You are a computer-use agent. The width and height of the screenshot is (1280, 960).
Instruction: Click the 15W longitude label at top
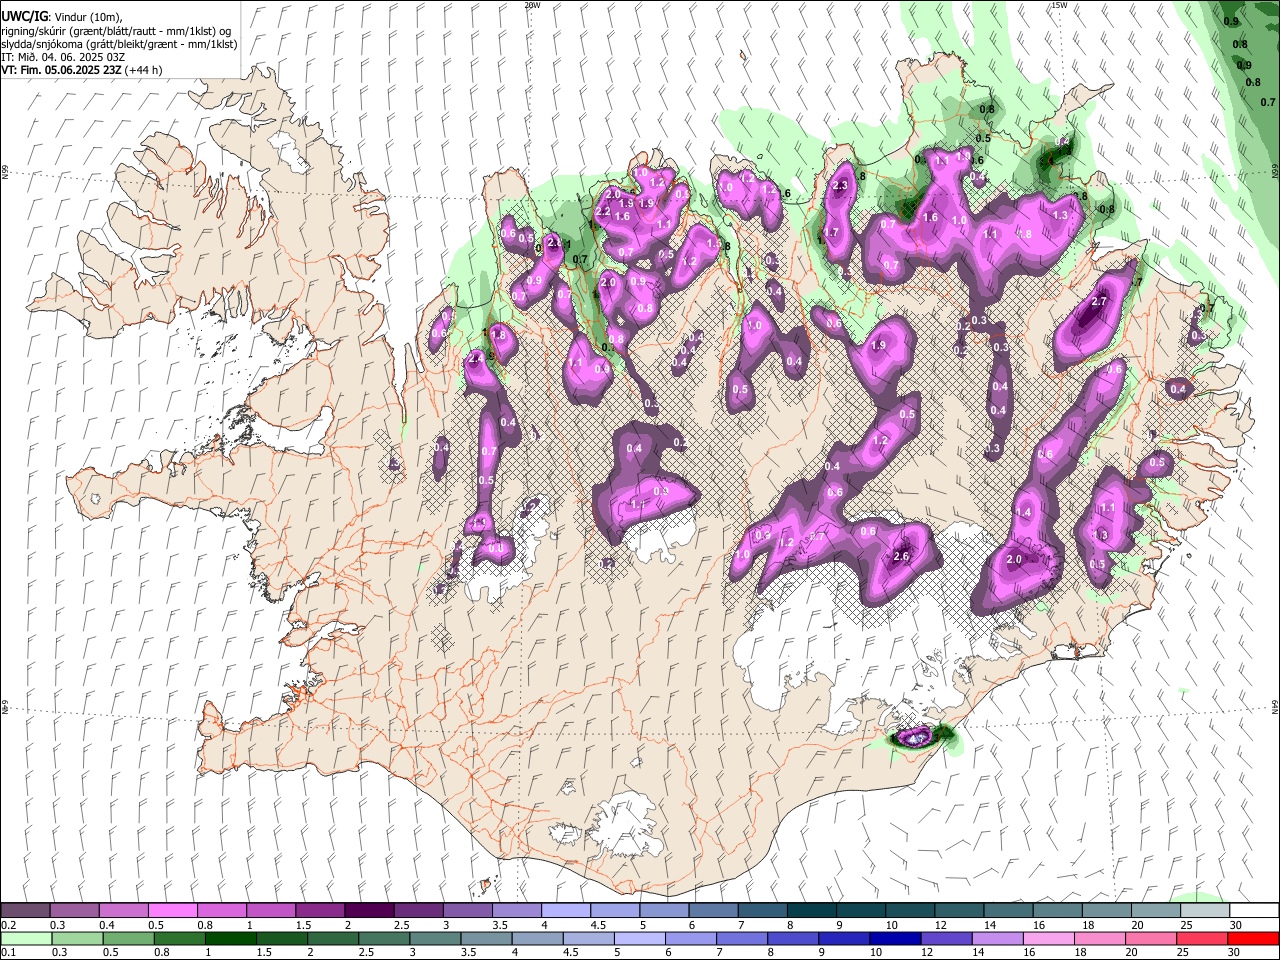[x=1060, y=5]
